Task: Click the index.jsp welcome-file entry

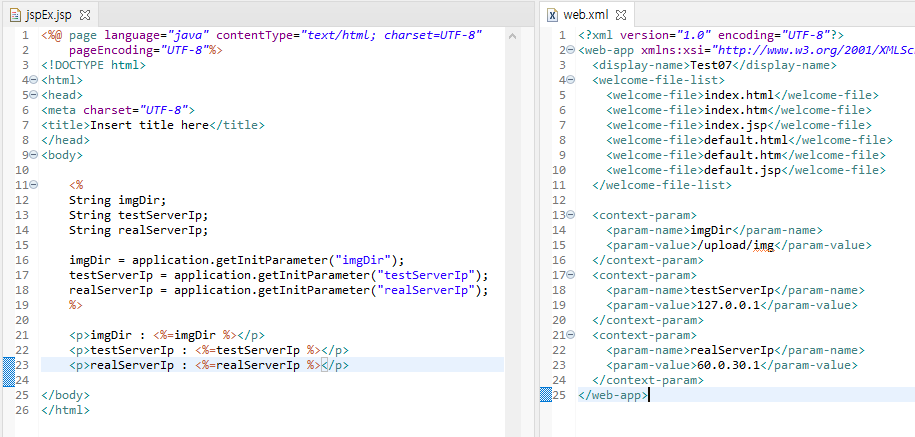Action: click(x=739, y=125)
